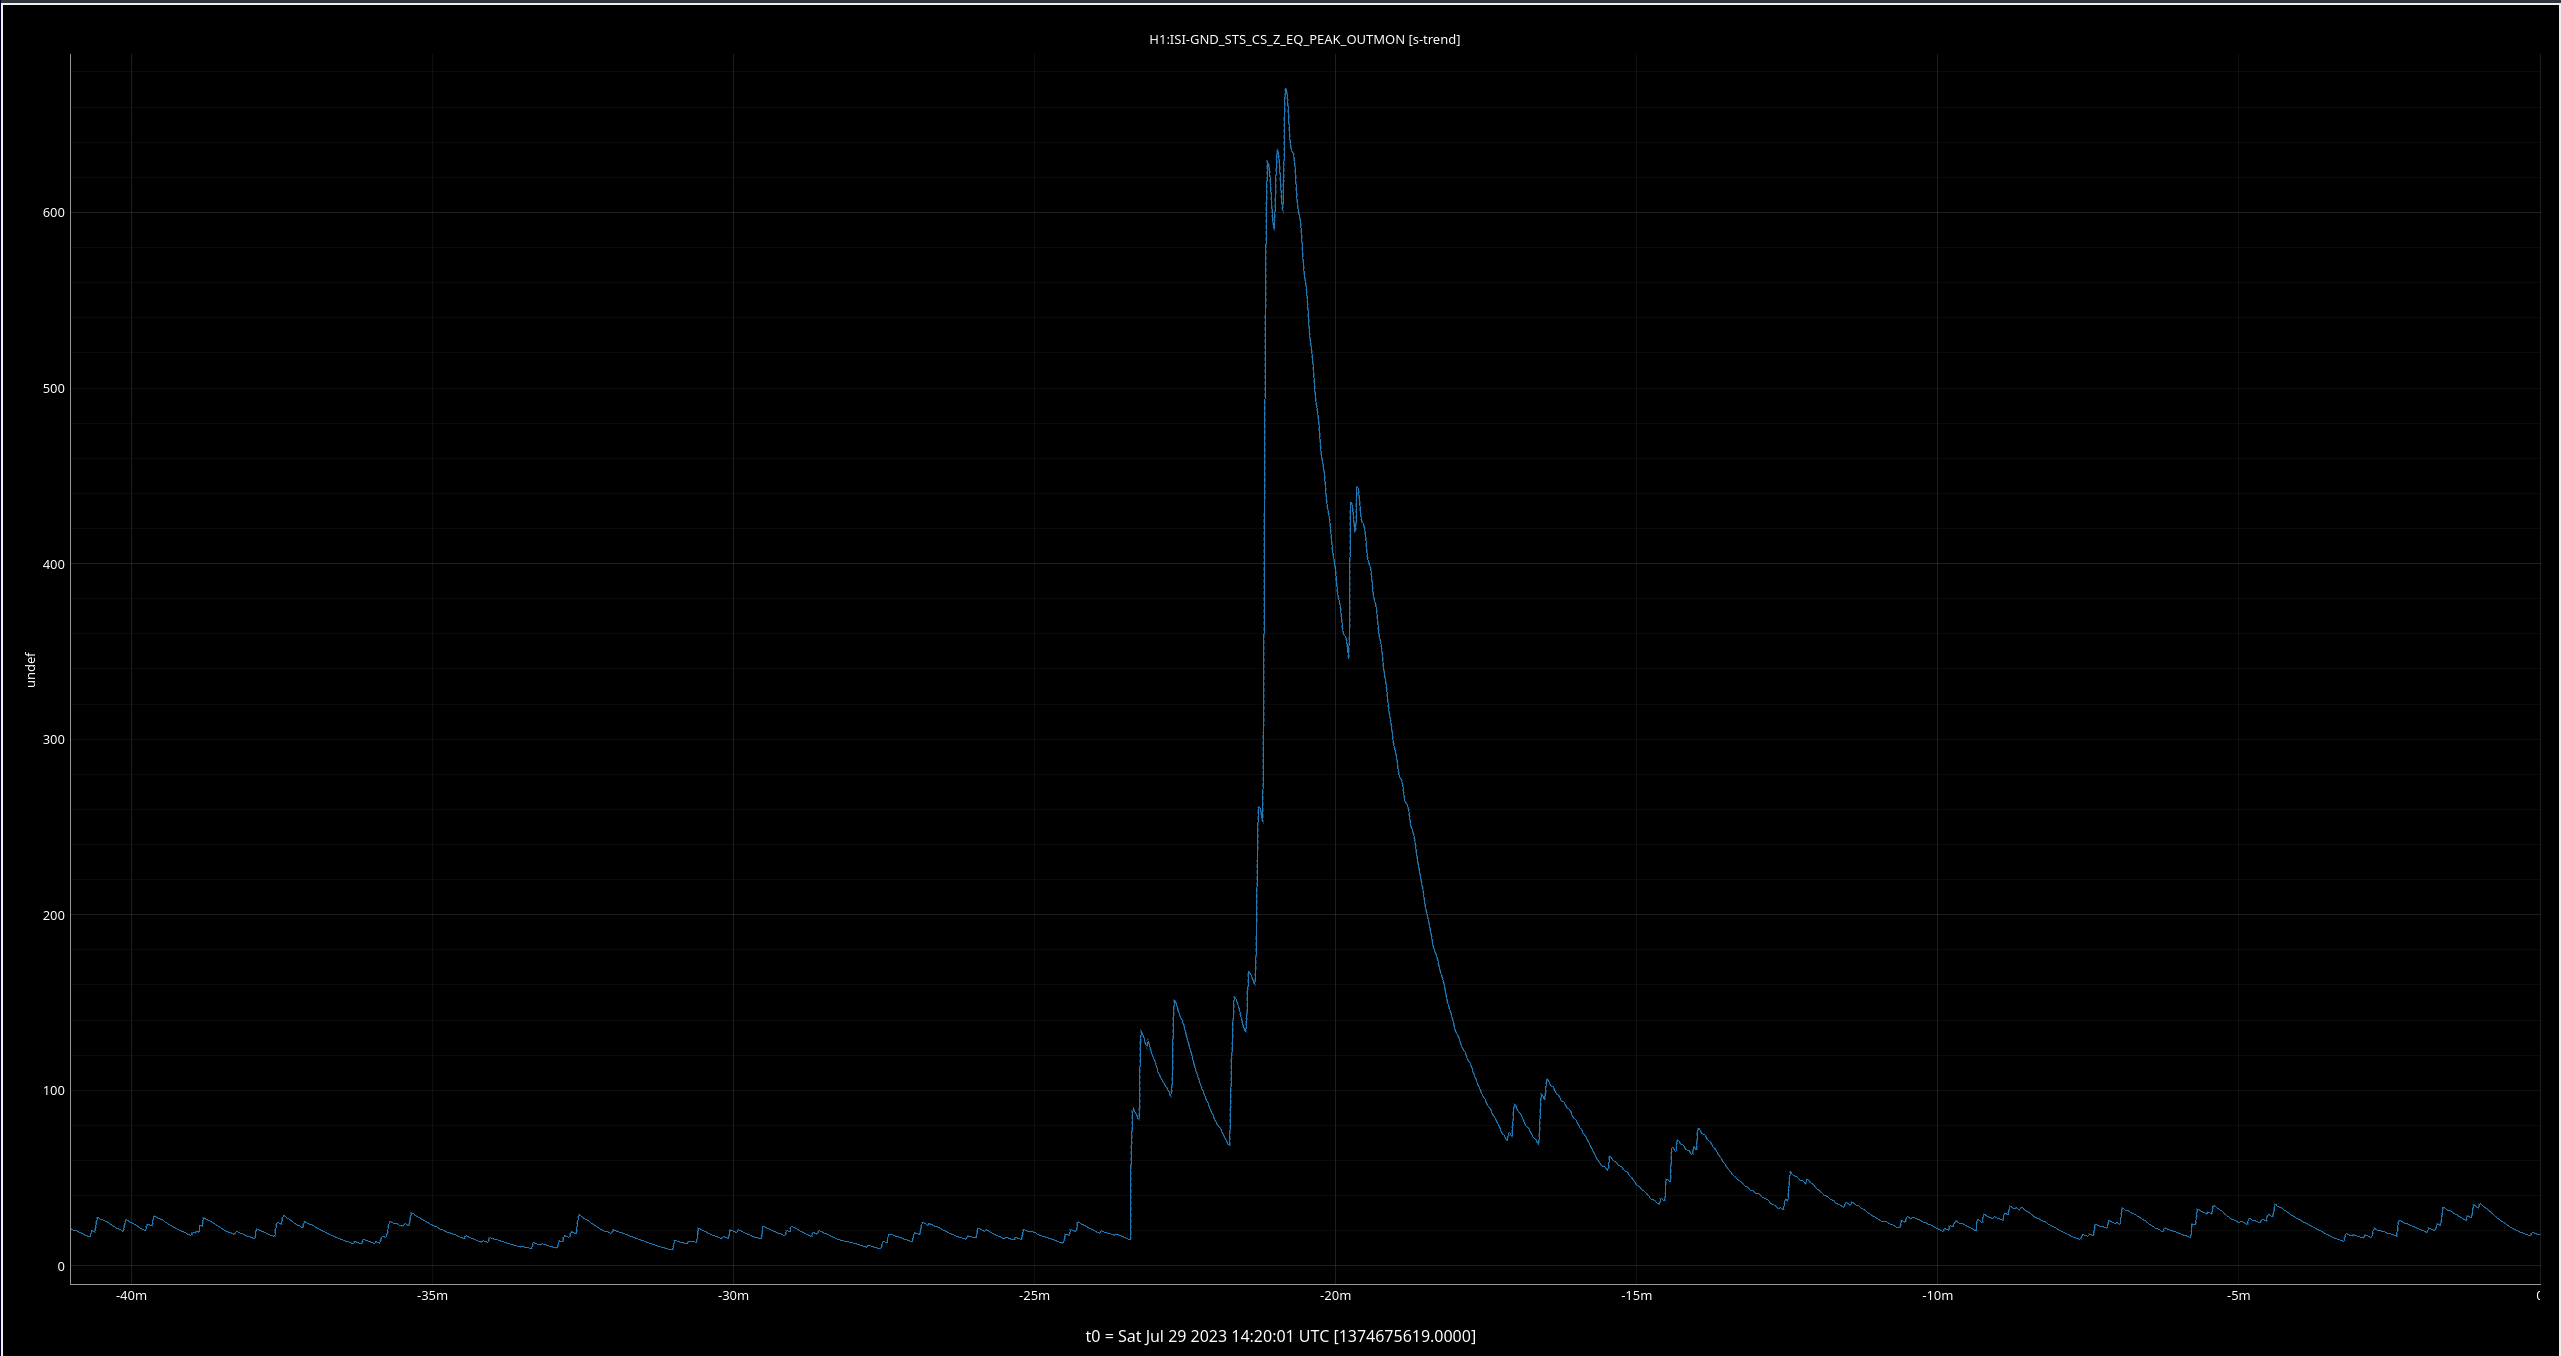This screenshot has width=2561, height=1356.
Task: Click the secondary peak near value 440
Action: coord(1357,488)
